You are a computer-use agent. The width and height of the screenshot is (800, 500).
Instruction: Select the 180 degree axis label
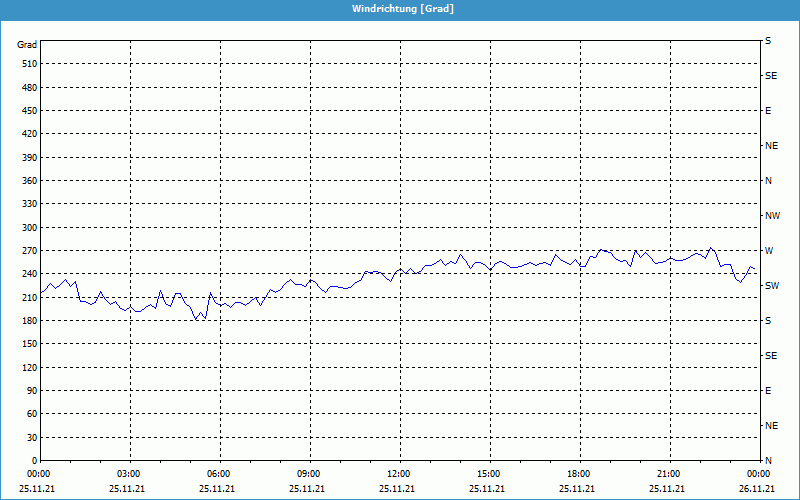pyautogui.click(x=28, y=321)
